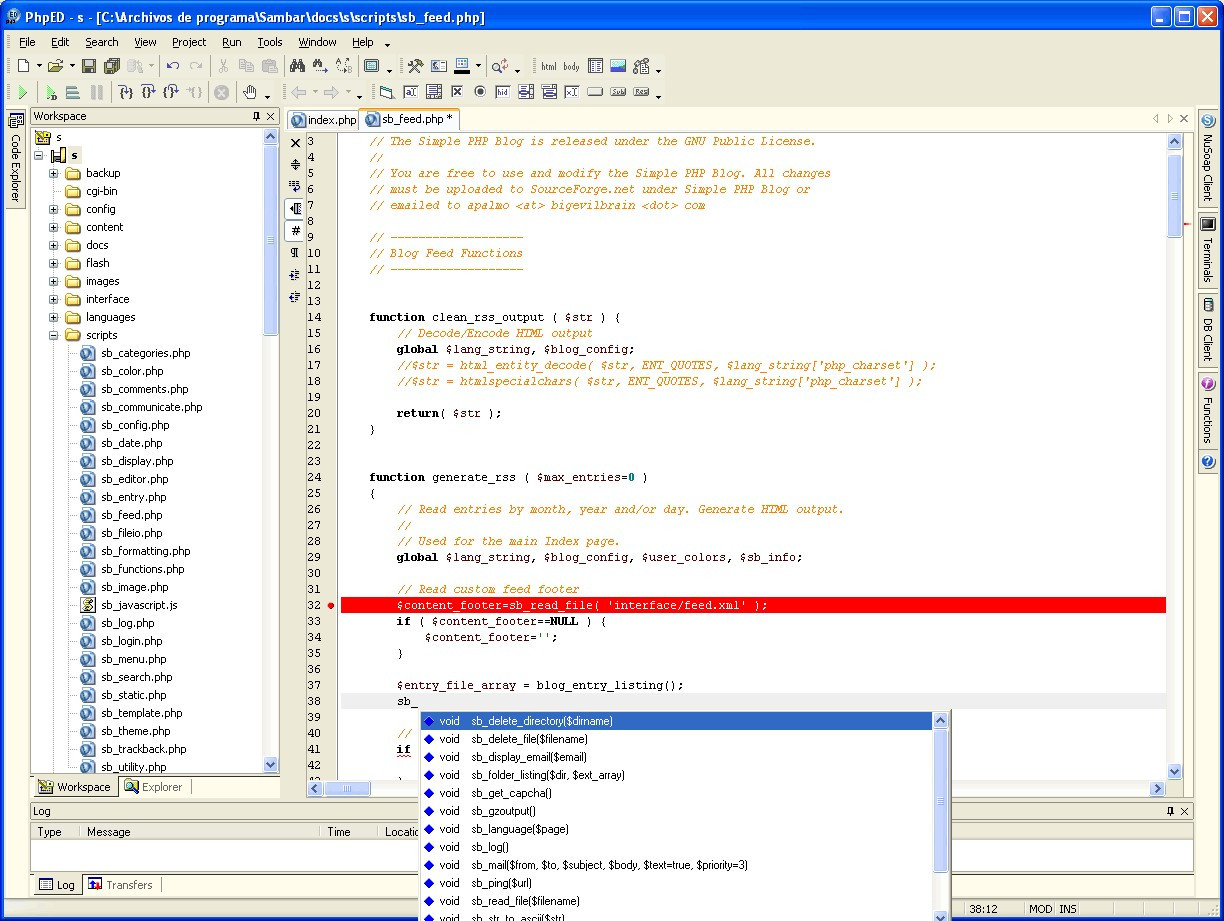Collapse the scripts folder tree node
Viewport: 1224px width, 921px height.
coord(53,335)
